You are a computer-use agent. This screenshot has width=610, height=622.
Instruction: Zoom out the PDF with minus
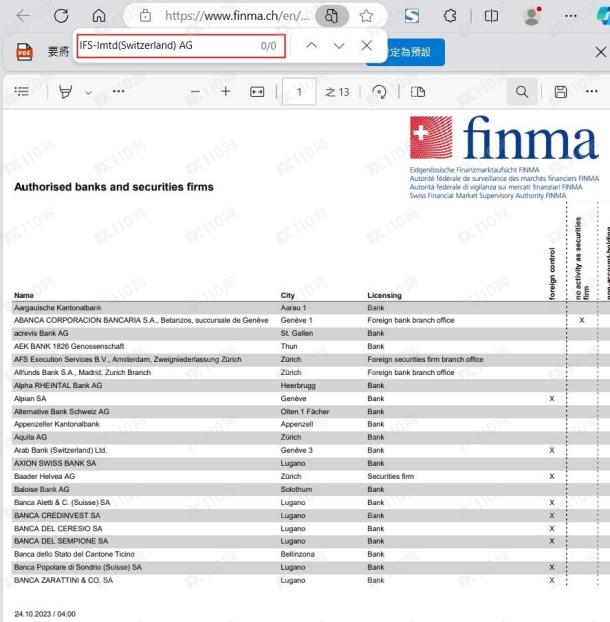pyautogui.click(x=195, y=92)
